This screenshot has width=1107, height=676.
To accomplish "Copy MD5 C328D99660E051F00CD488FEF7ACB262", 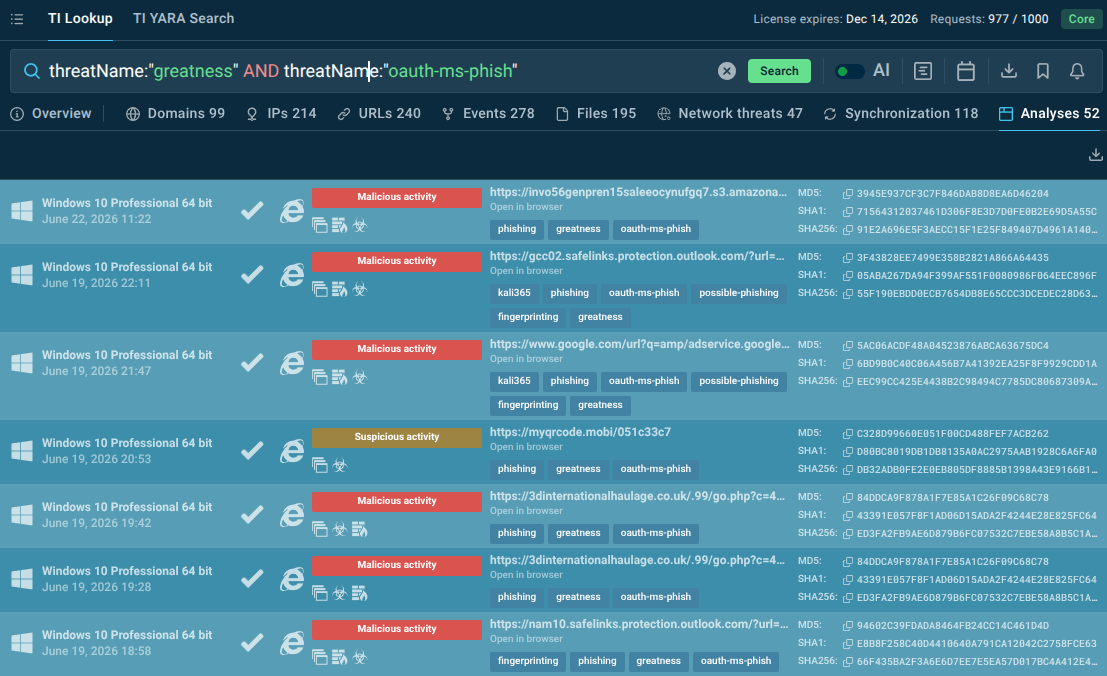I will [847, 434].
